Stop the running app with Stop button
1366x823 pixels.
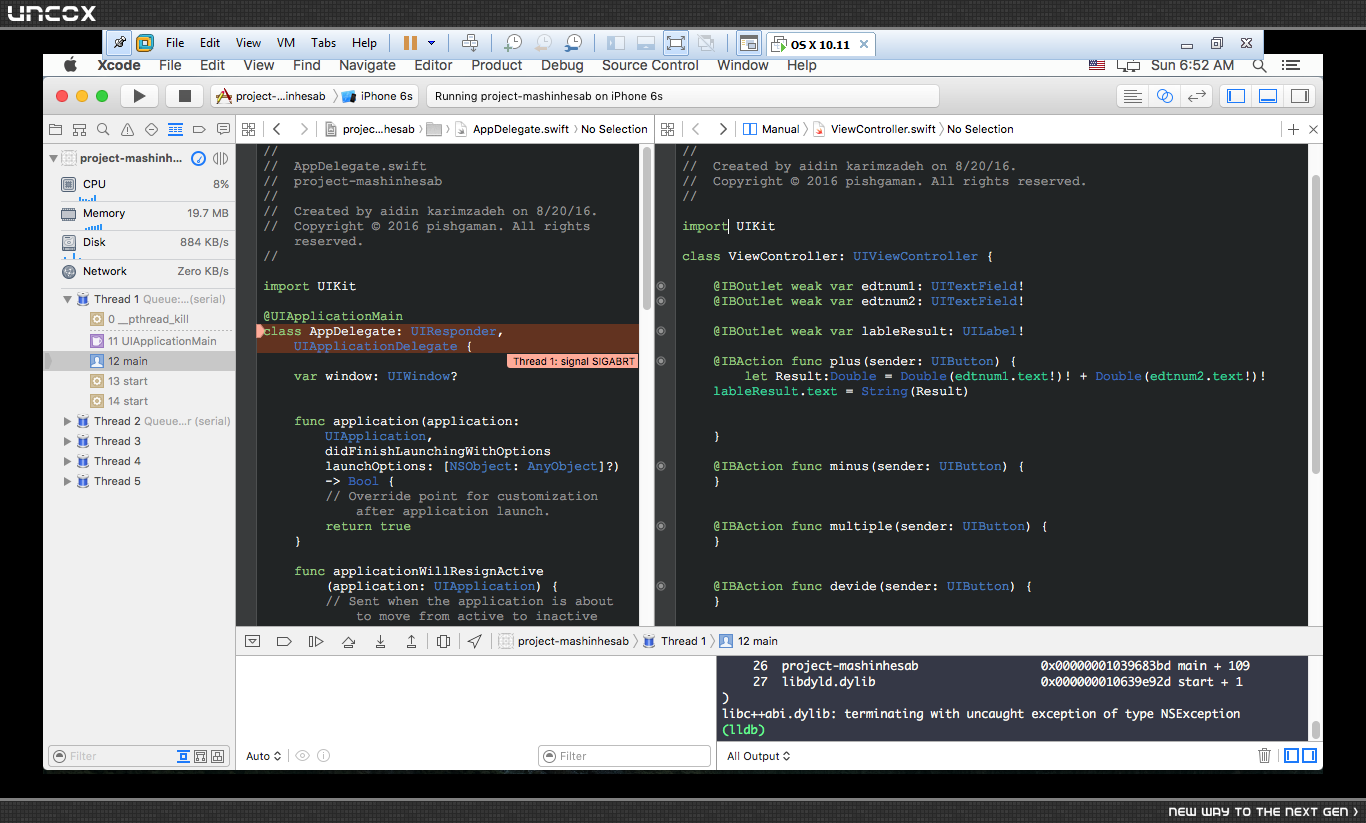pos(184,96)
